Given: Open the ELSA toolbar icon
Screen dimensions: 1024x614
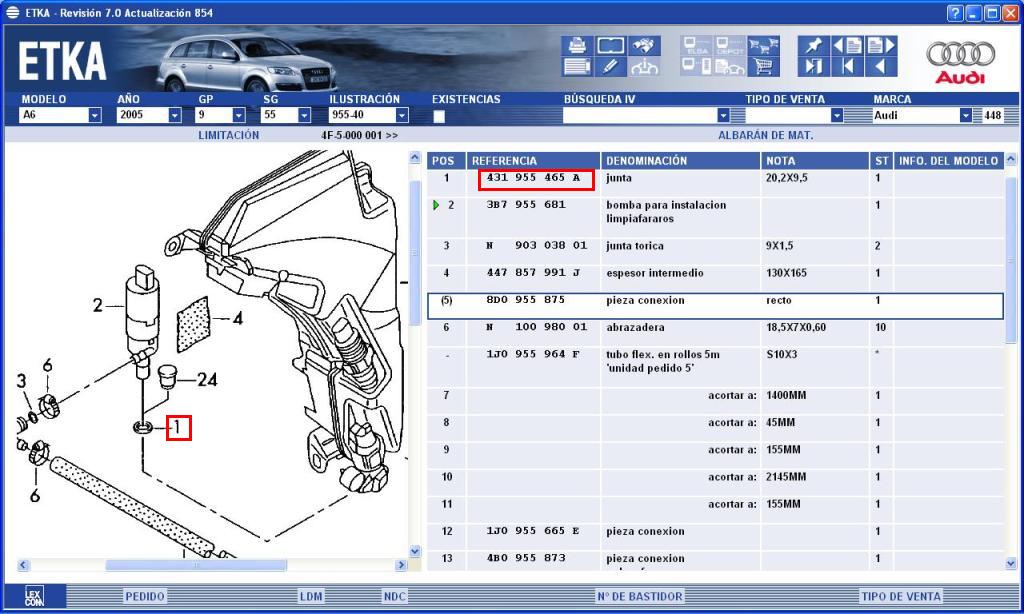Looking at the screenshot, I should coord(696,45).
